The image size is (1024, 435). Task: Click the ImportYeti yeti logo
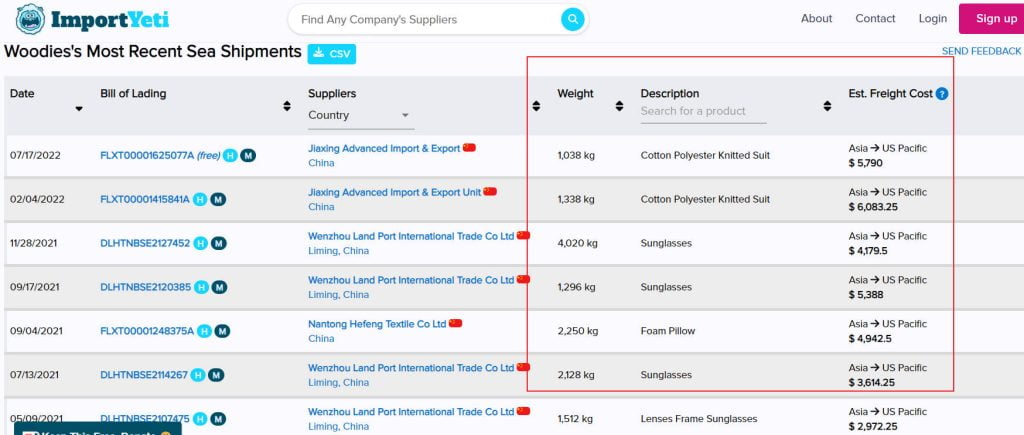30,19
